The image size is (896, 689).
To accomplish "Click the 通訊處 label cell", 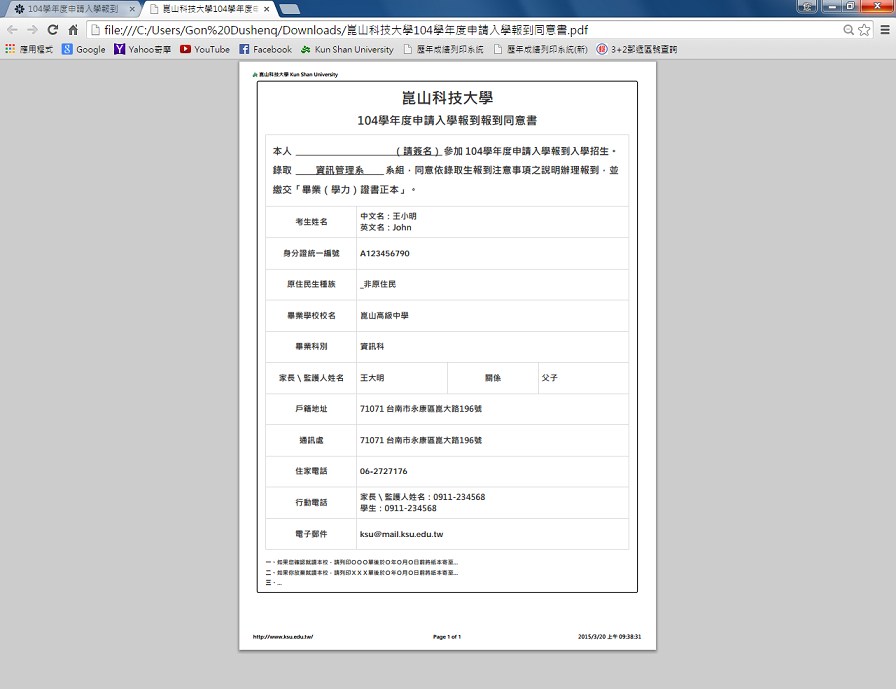I will [311, 440].
